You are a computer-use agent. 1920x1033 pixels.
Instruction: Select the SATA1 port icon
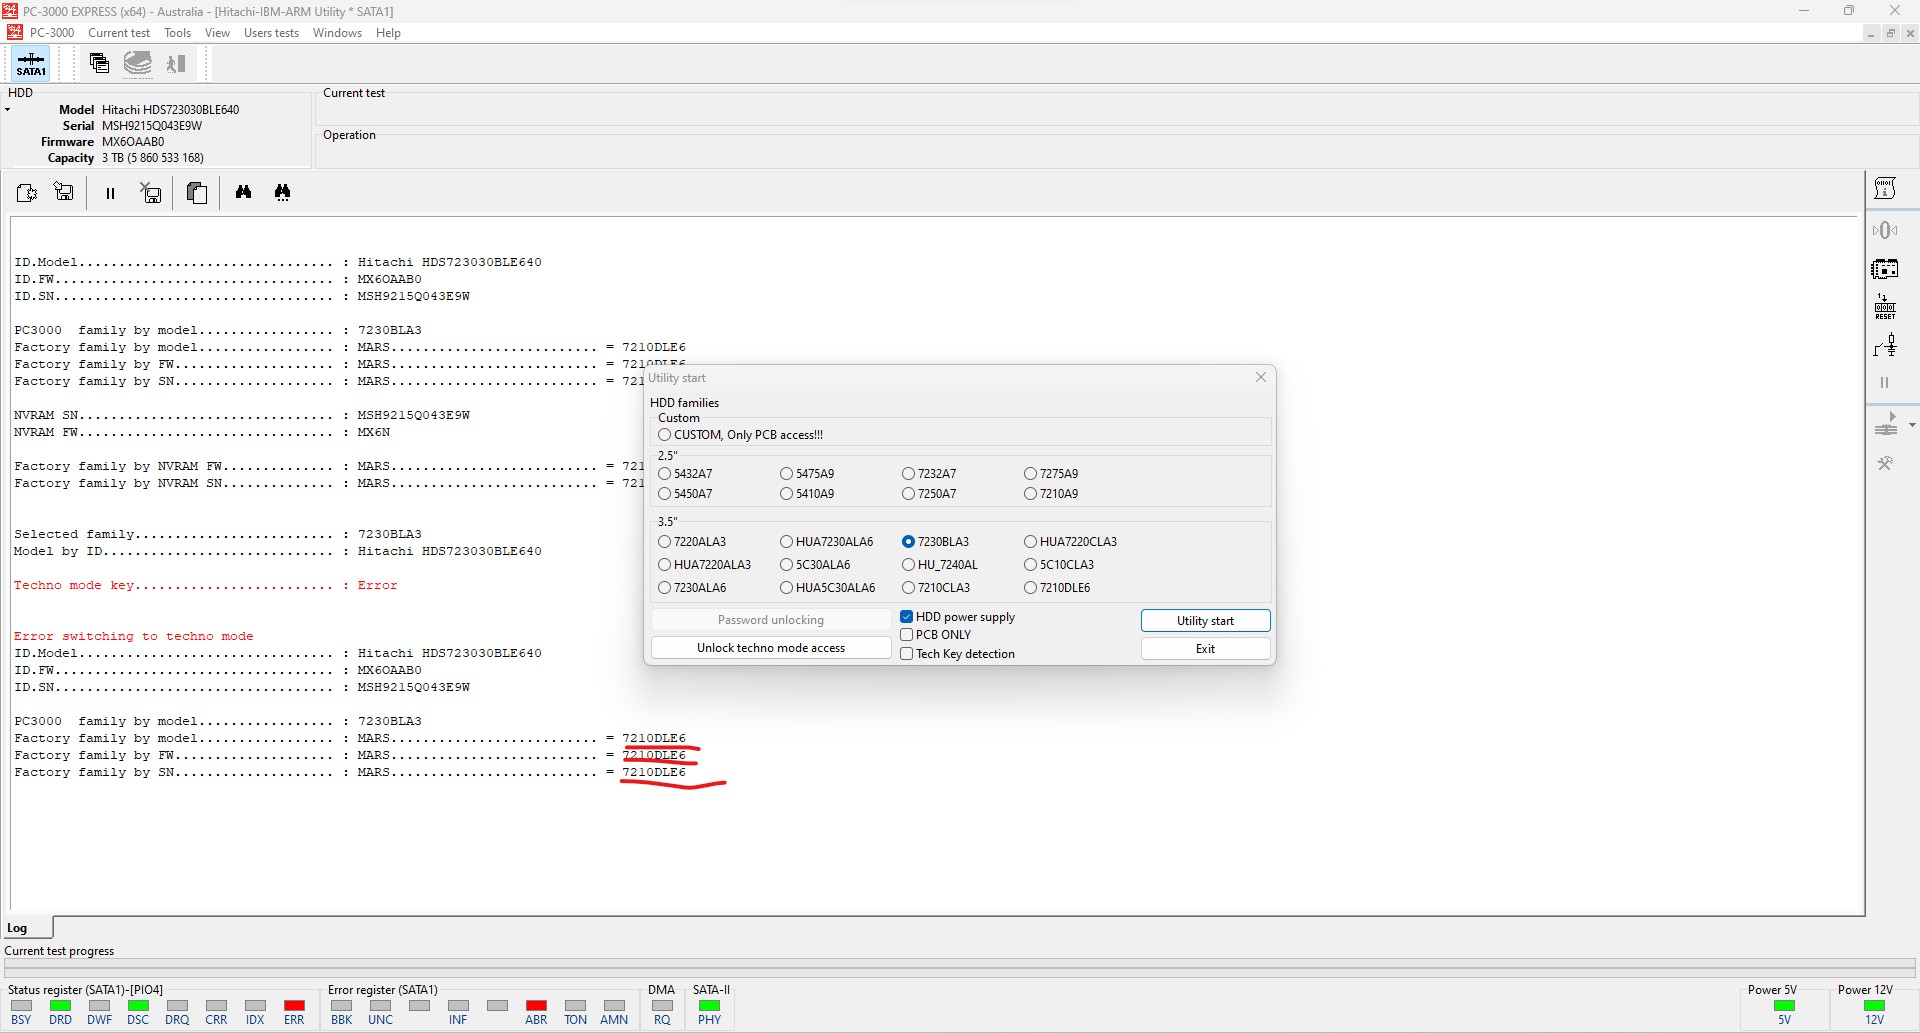click(x=30, y=63)
